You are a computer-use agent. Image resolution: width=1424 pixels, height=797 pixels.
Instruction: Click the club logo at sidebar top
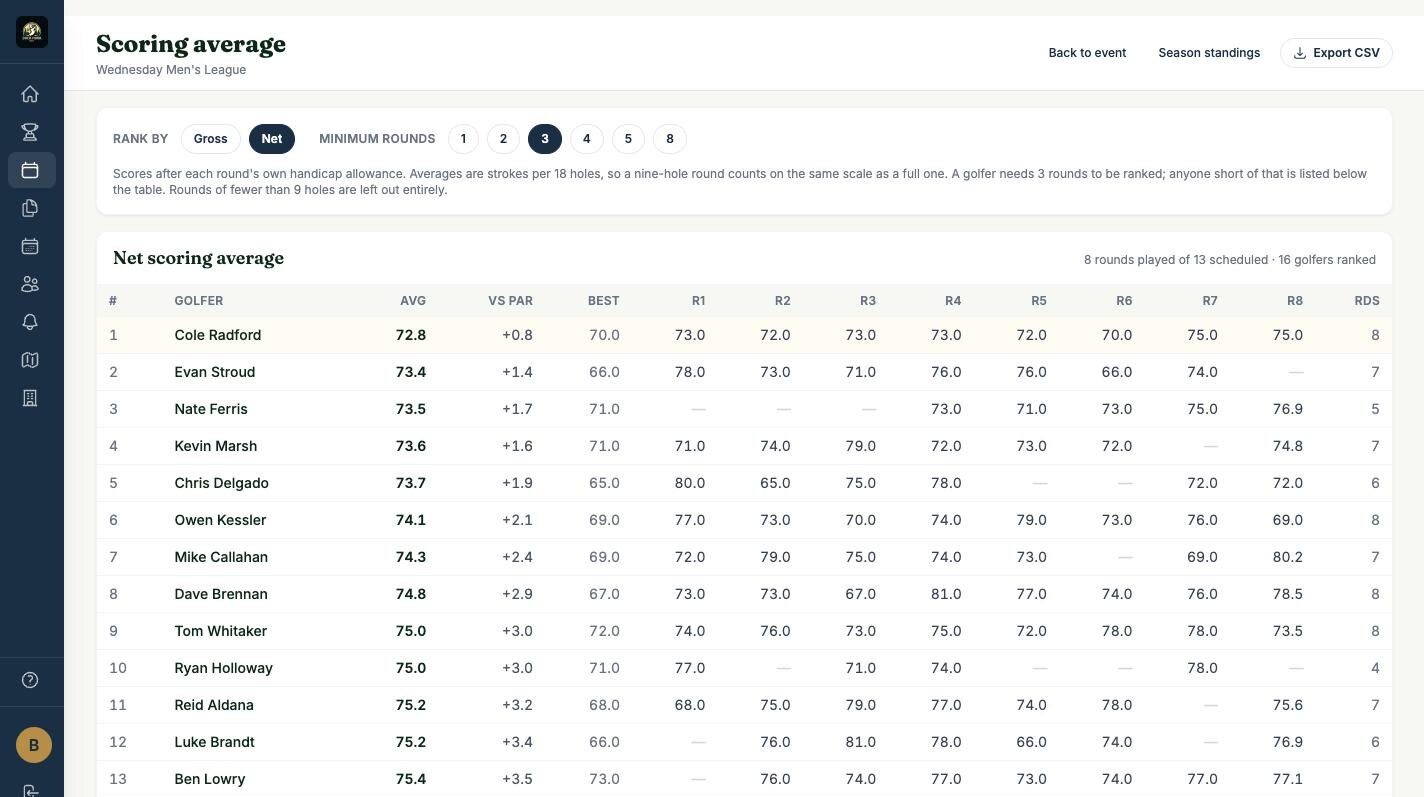point(32,32)
